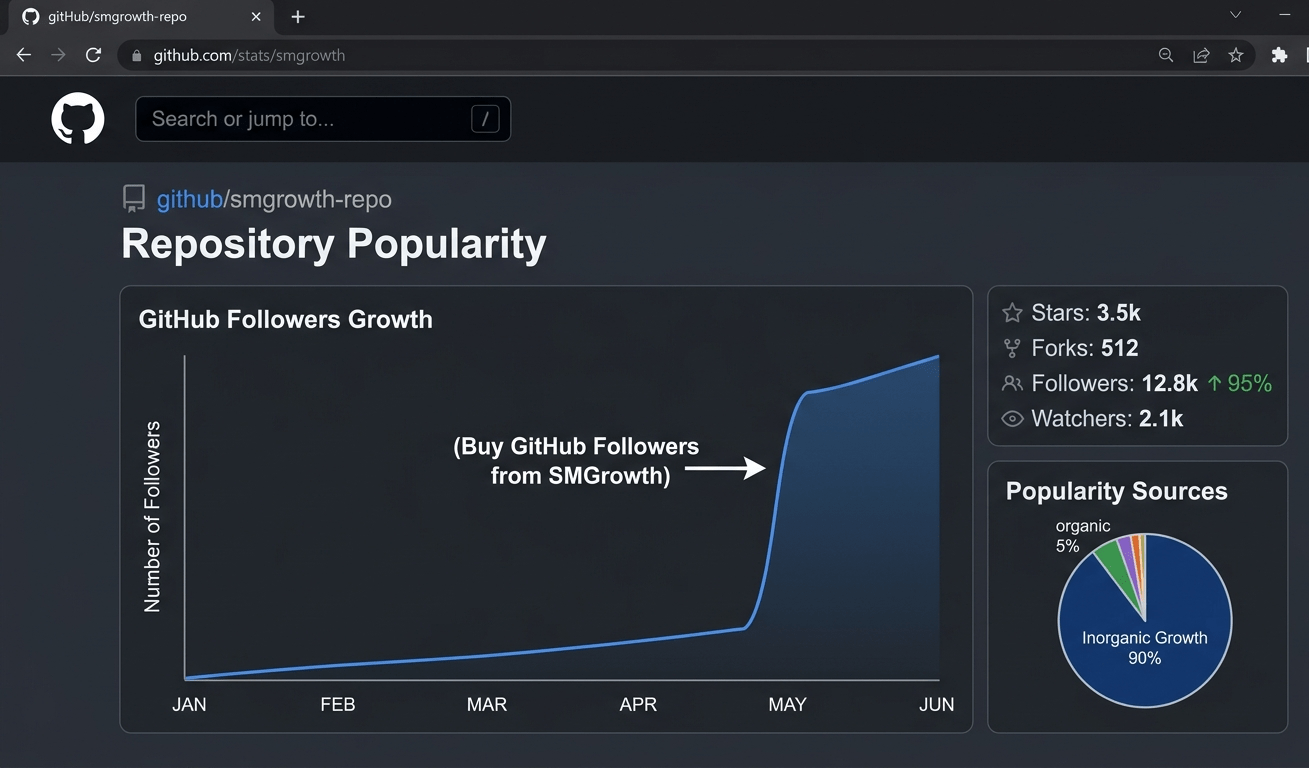Click the green 95% increase indicator
Screen dimensions: 1309x768
tap(1239, 383)
